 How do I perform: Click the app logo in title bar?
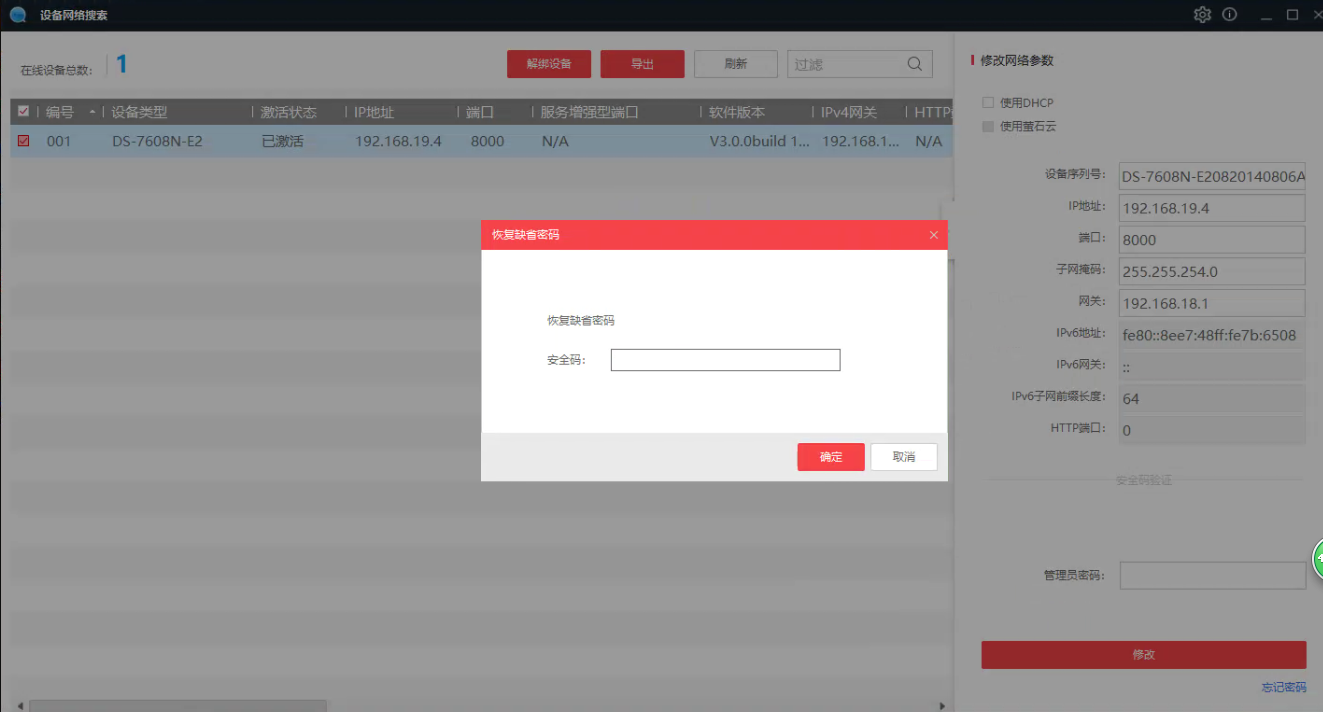(18, 15)
